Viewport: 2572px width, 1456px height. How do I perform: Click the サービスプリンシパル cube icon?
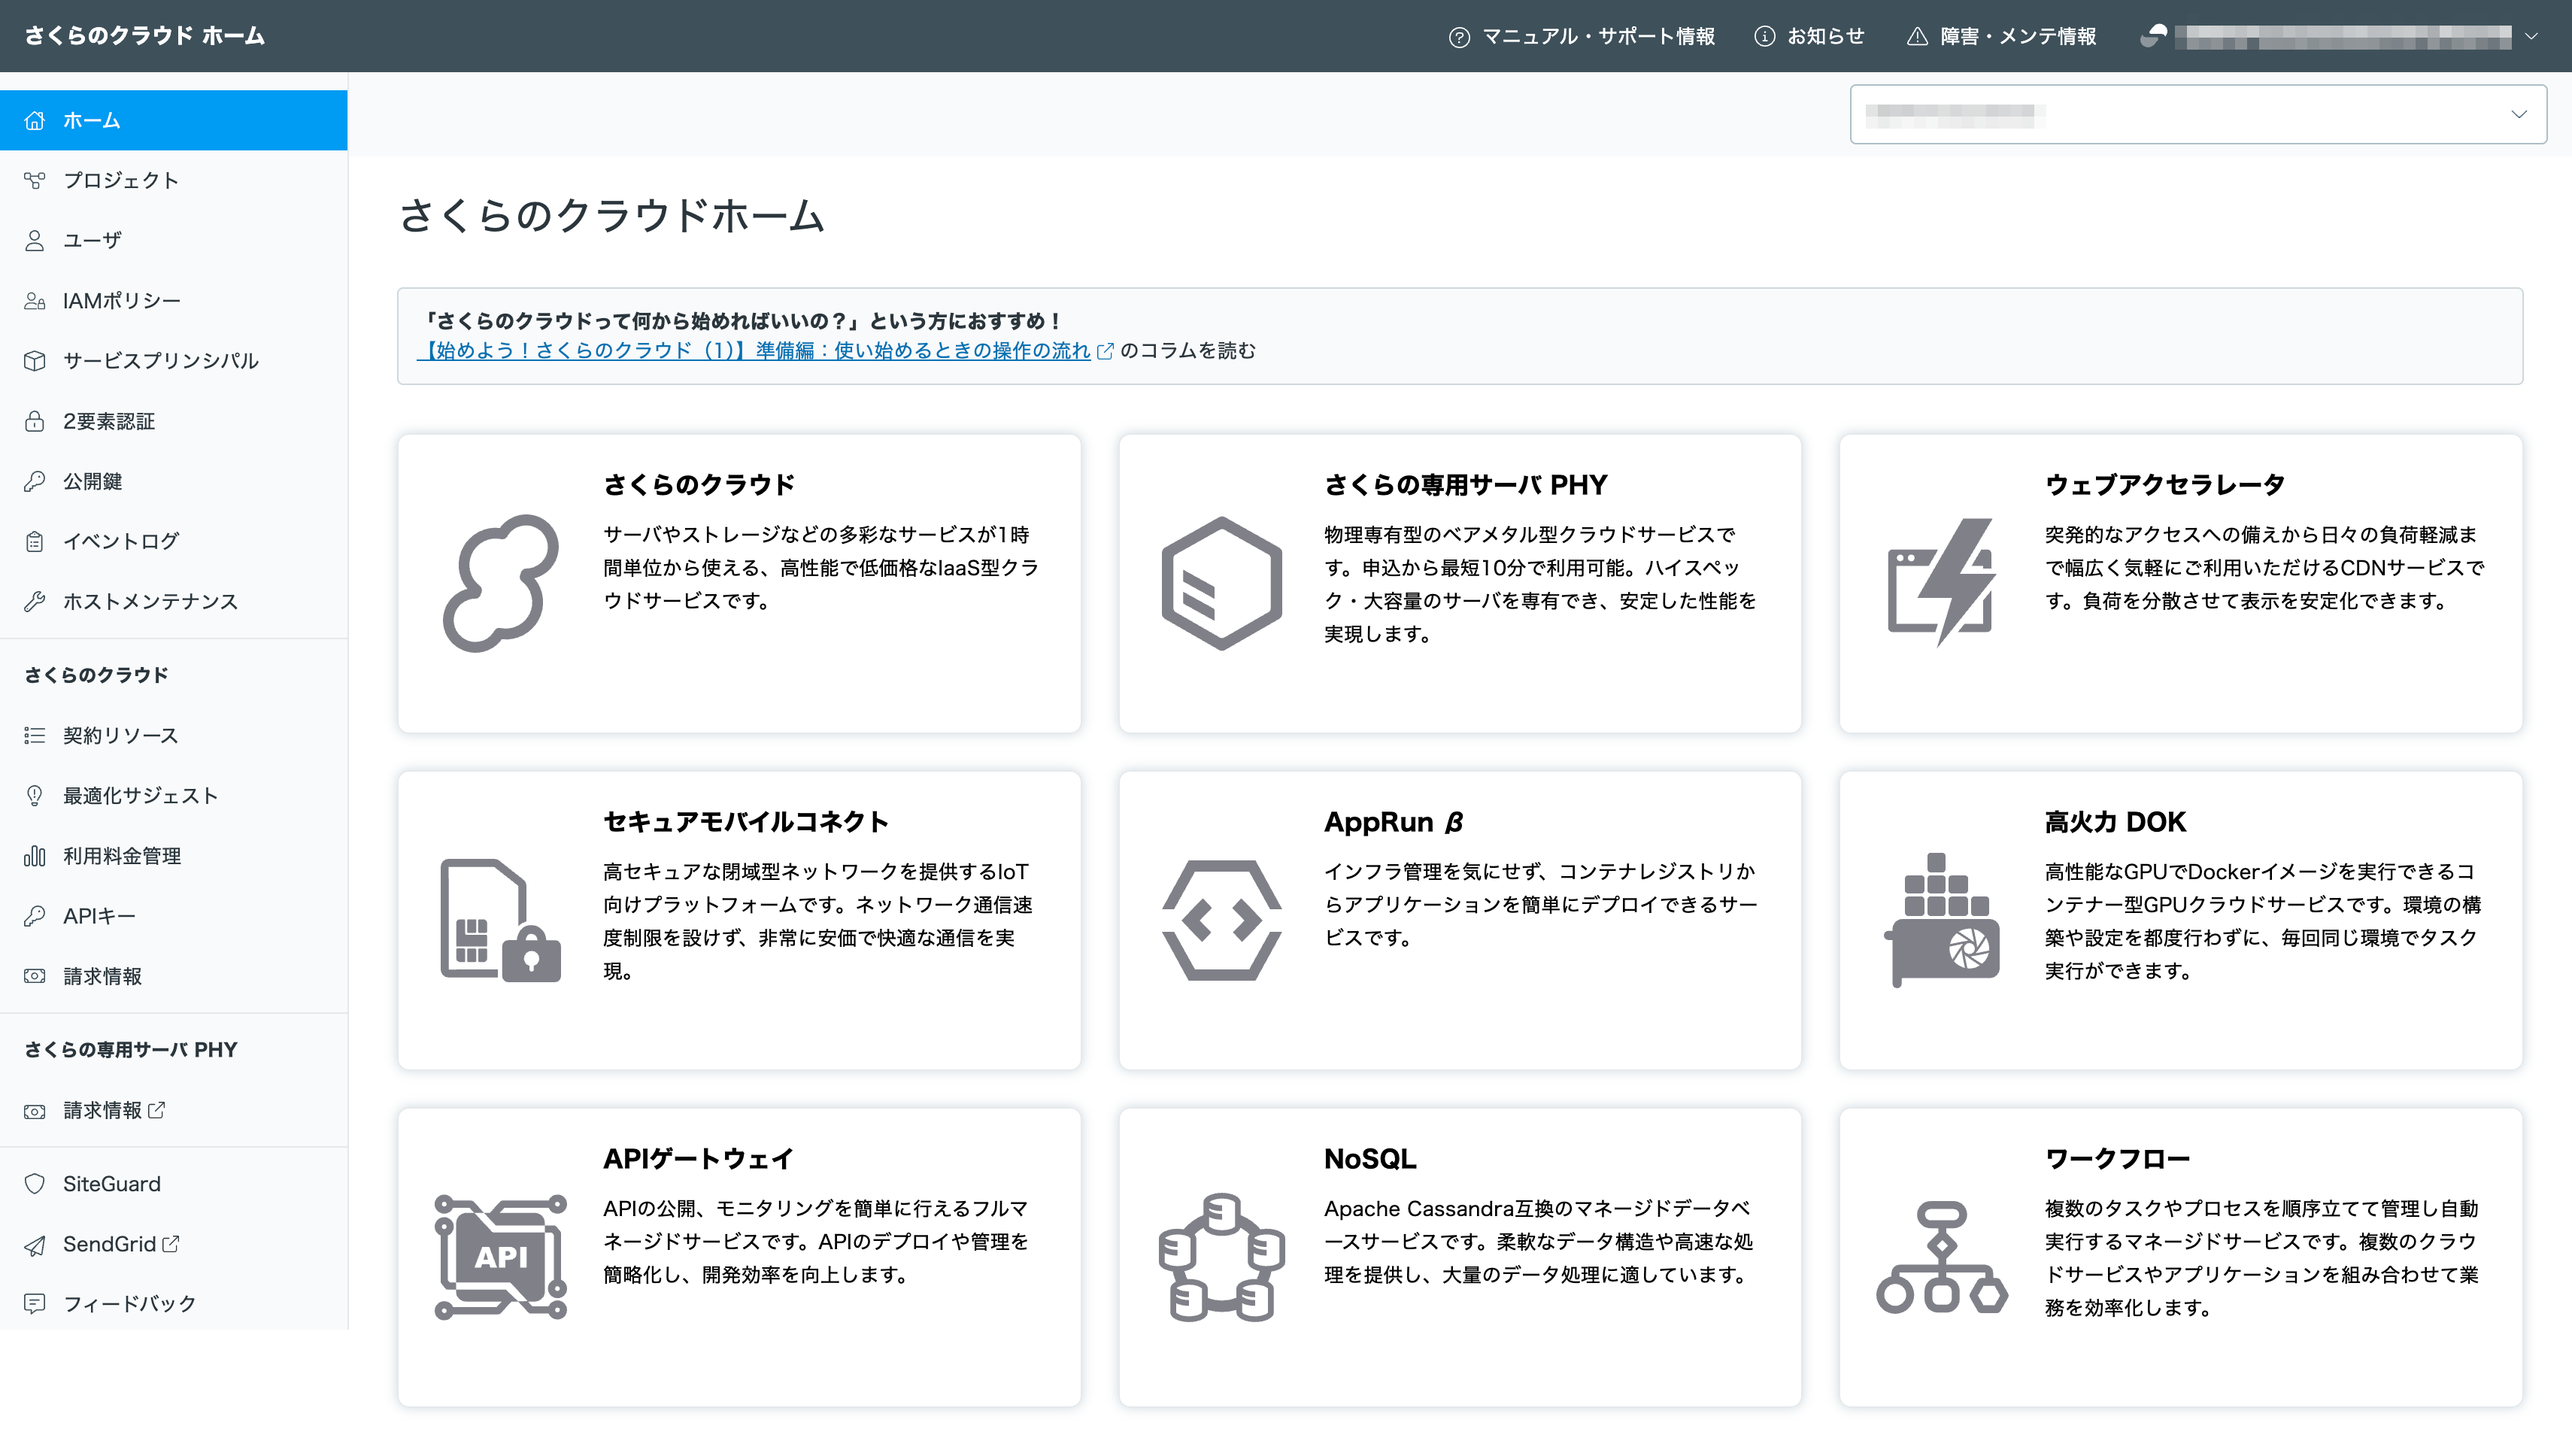click(35, 360)
